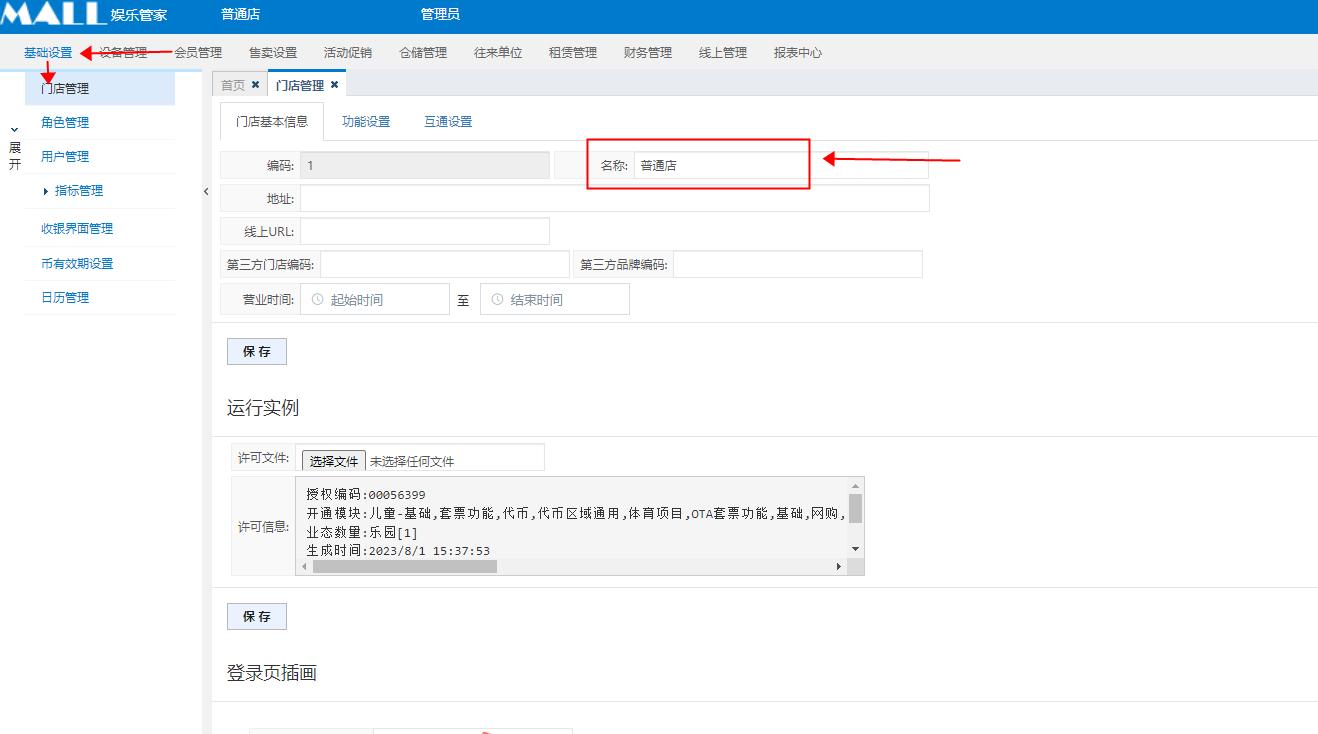Image resolution: width=1318 pixels, height=734 pixels.
Task: Click the 起始时间 business hours field
Action: click(x=375, y=299)
